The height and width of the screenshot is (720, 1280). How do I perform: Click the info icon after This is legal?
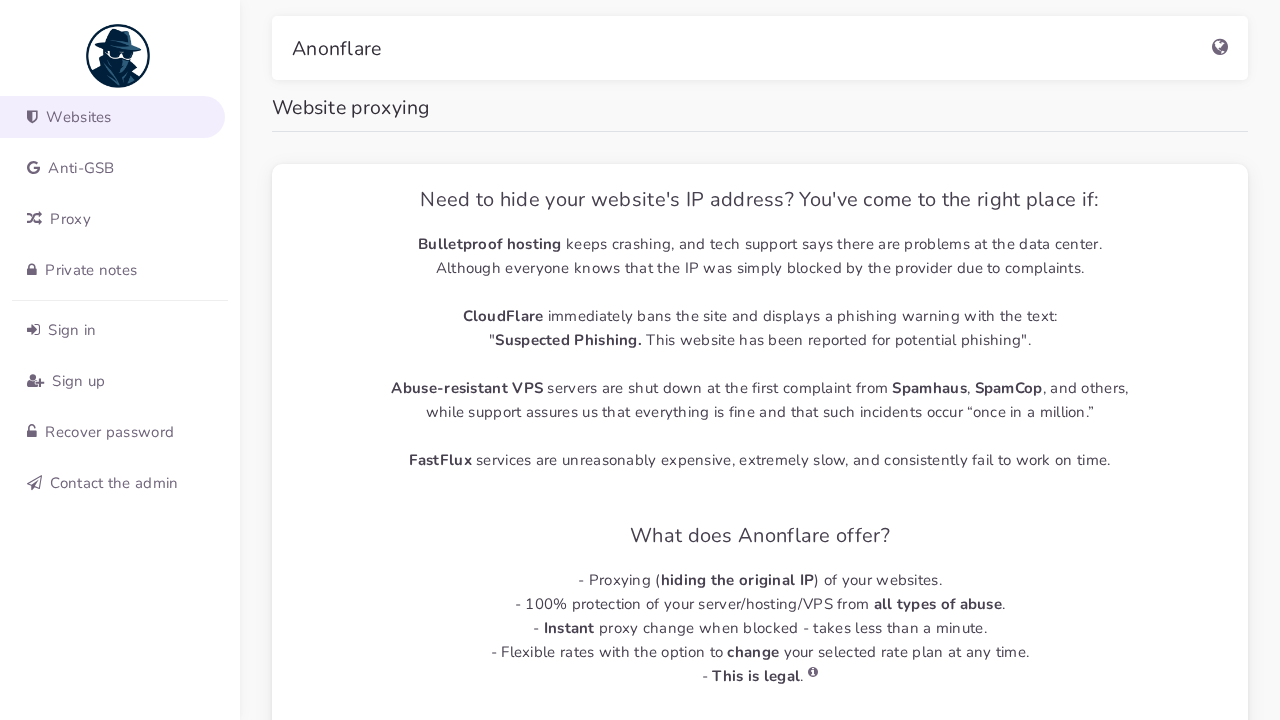[813, 673]
